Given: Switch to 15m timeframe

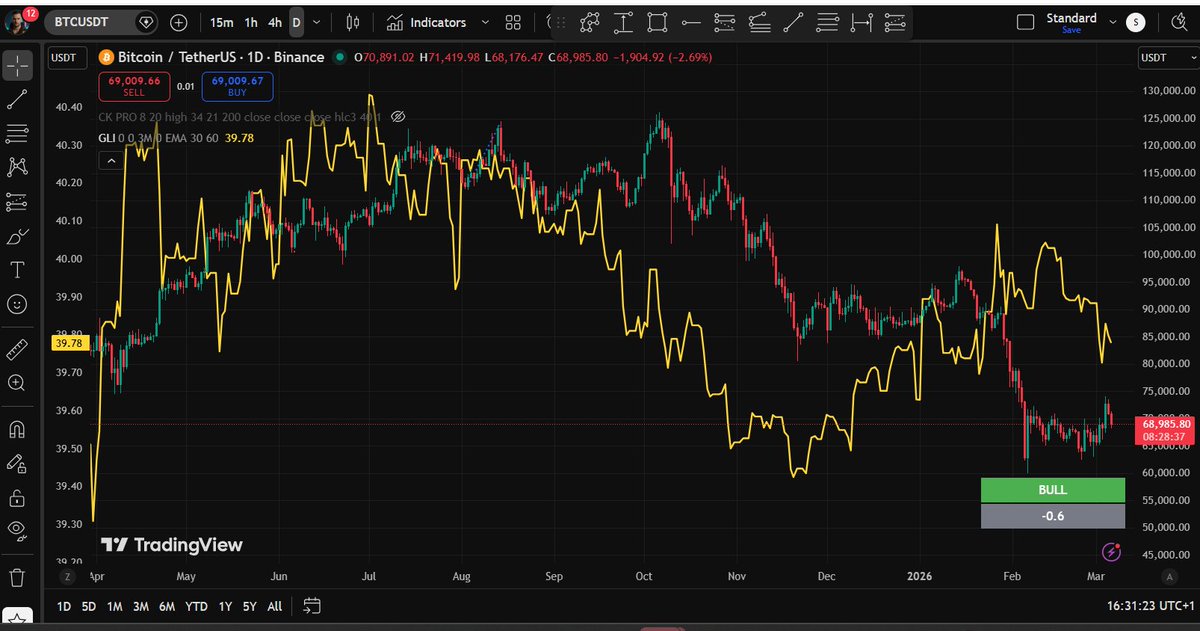Looking at the screenshot, I should coord(221,21).
